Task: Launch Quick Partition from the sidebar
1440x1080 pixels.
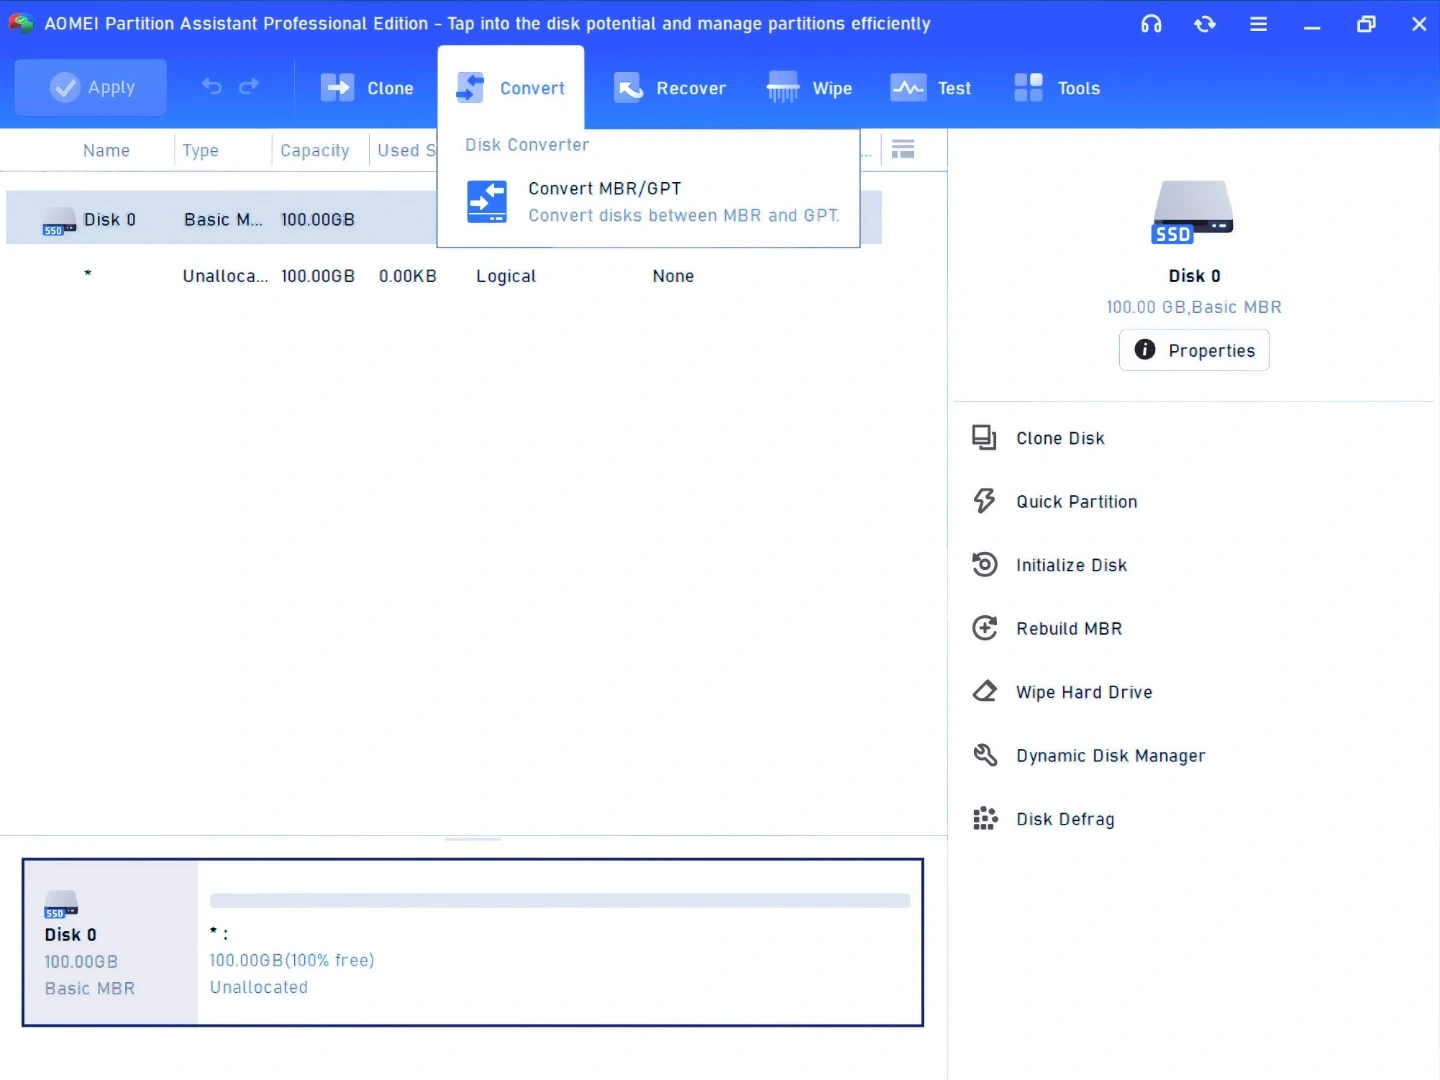Action: coord(1076,502)
